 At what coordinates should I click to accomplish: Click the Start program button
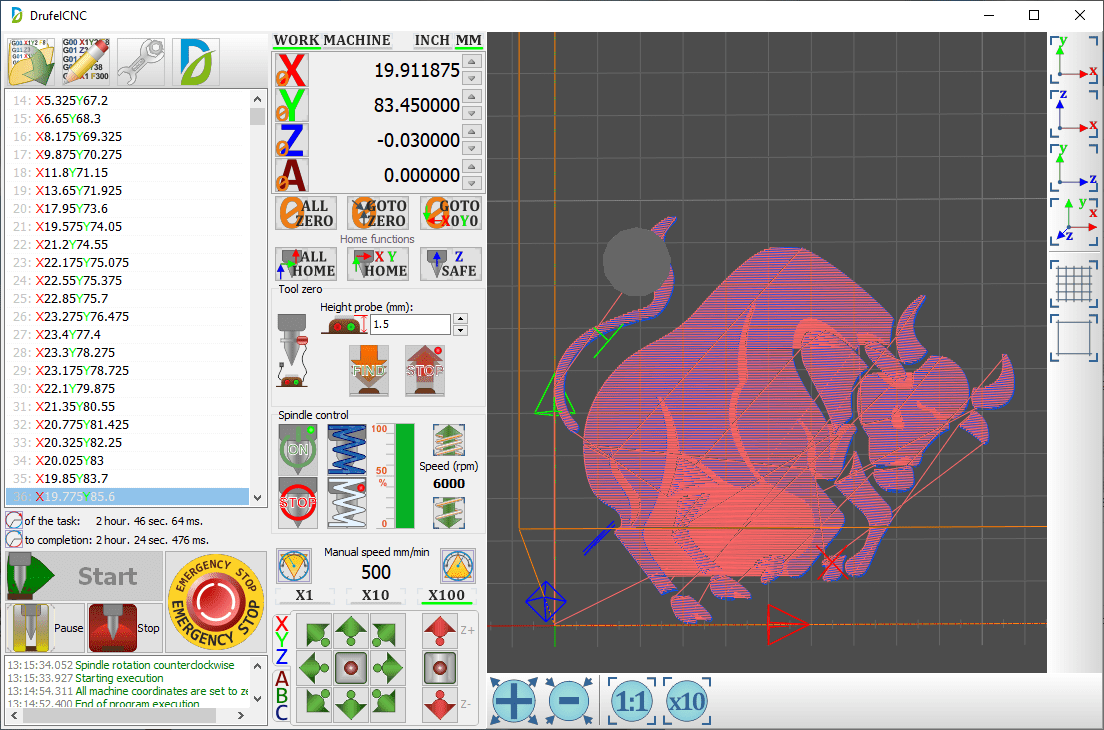pyautogui.click(x=84, y=576)
